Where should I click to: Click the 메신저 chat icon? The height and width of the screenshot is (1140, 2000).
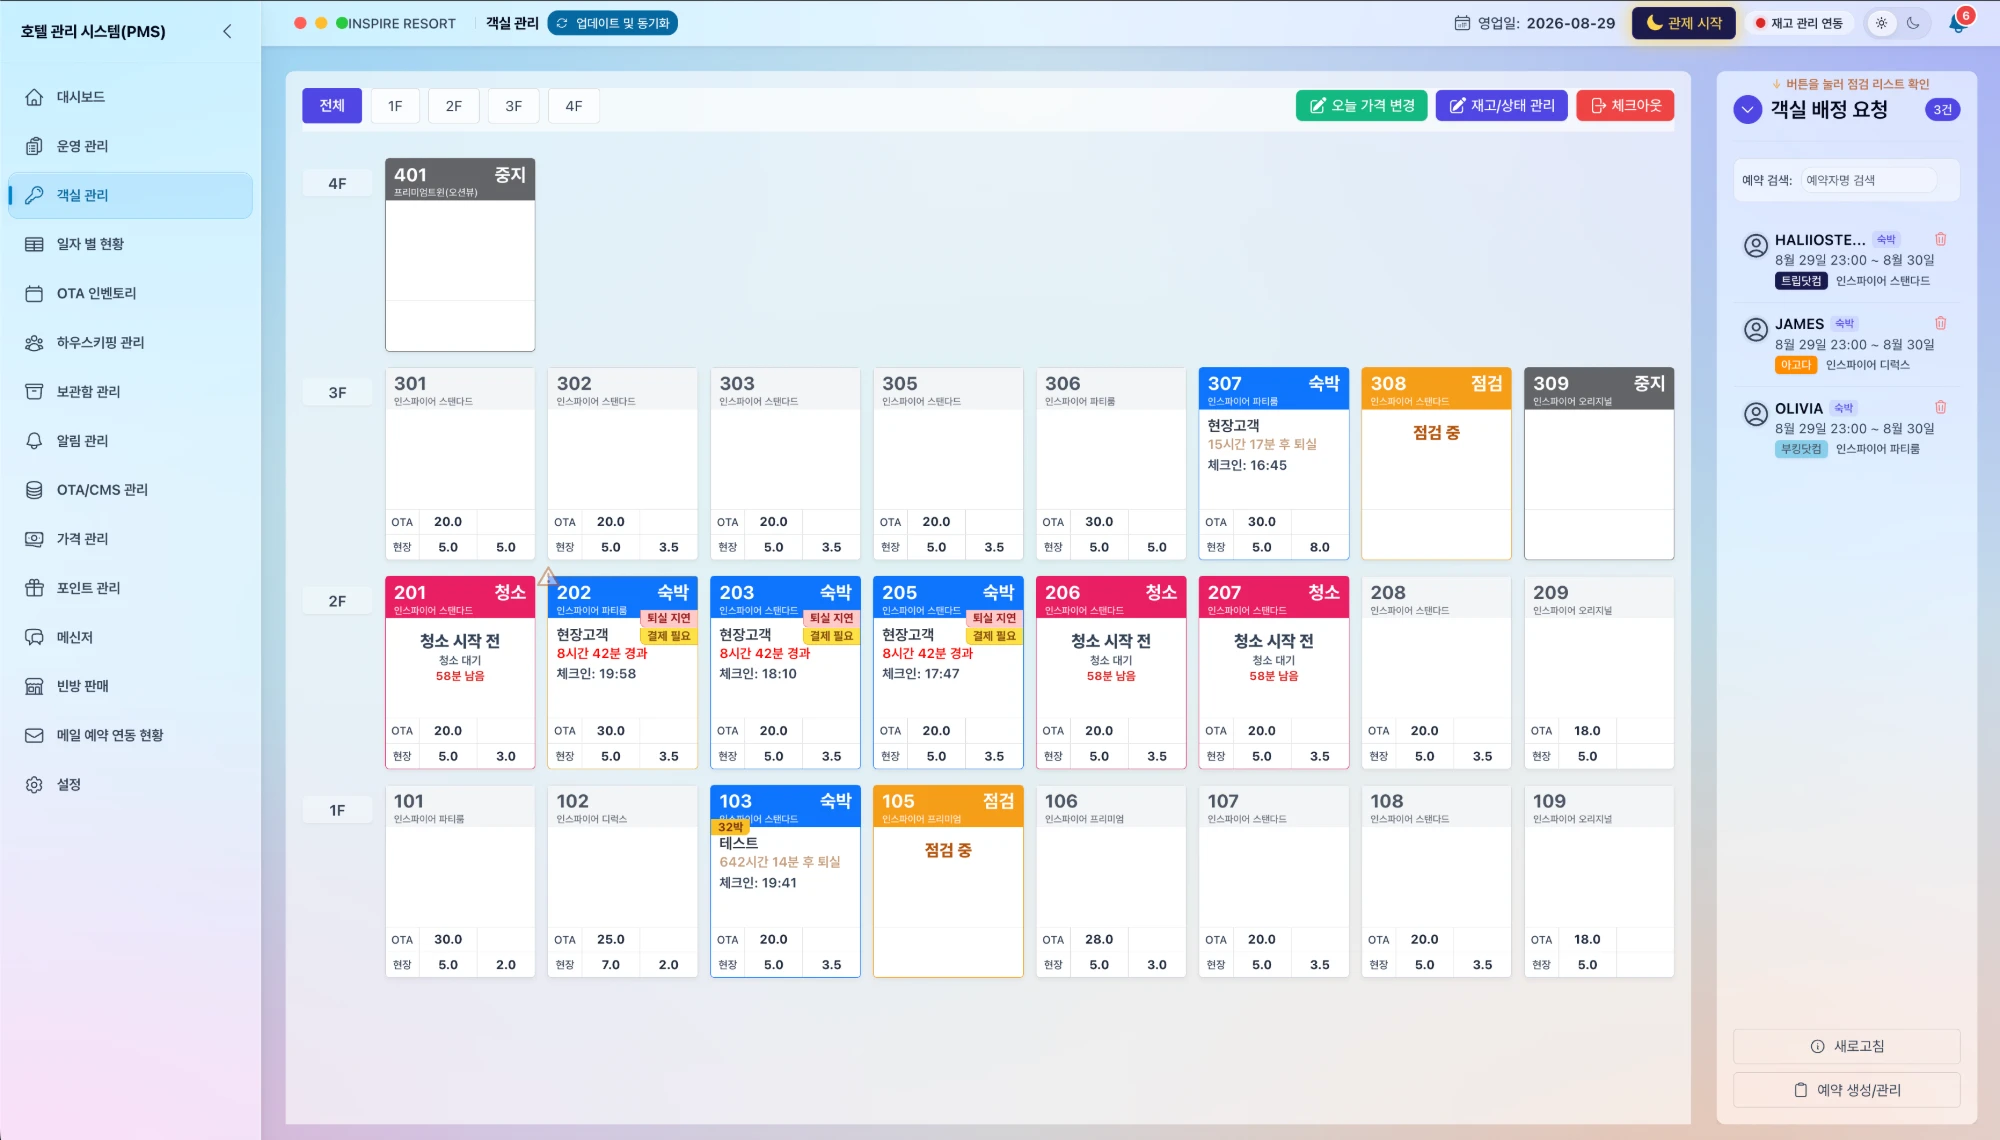click(x=34, y=637)
